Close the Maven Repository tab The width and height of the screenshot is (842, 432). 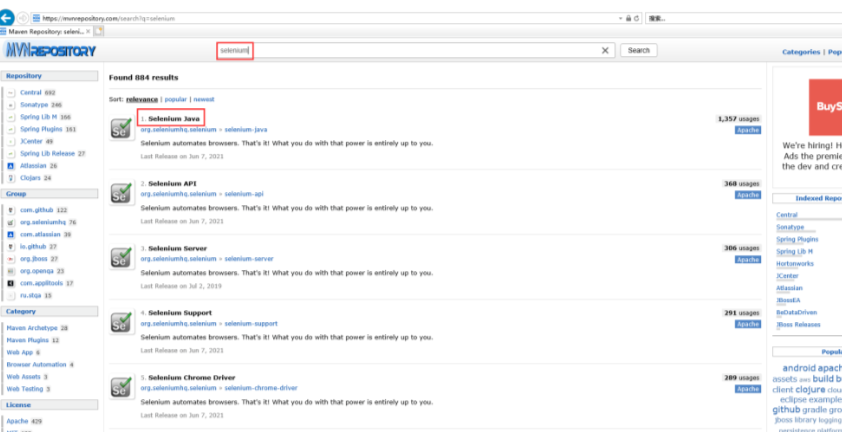pyautogui.click(x=89, y=32)
